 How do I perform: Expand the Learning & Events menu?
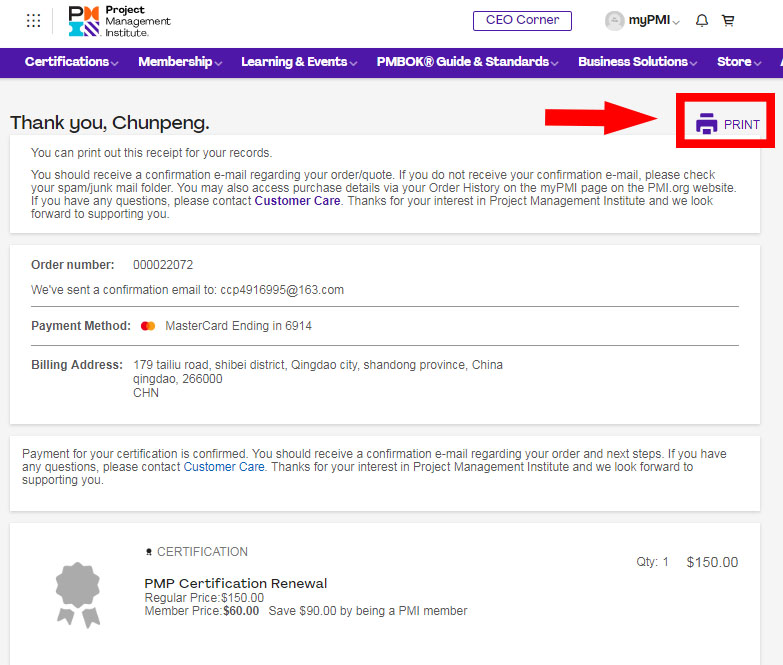point(299,62)
